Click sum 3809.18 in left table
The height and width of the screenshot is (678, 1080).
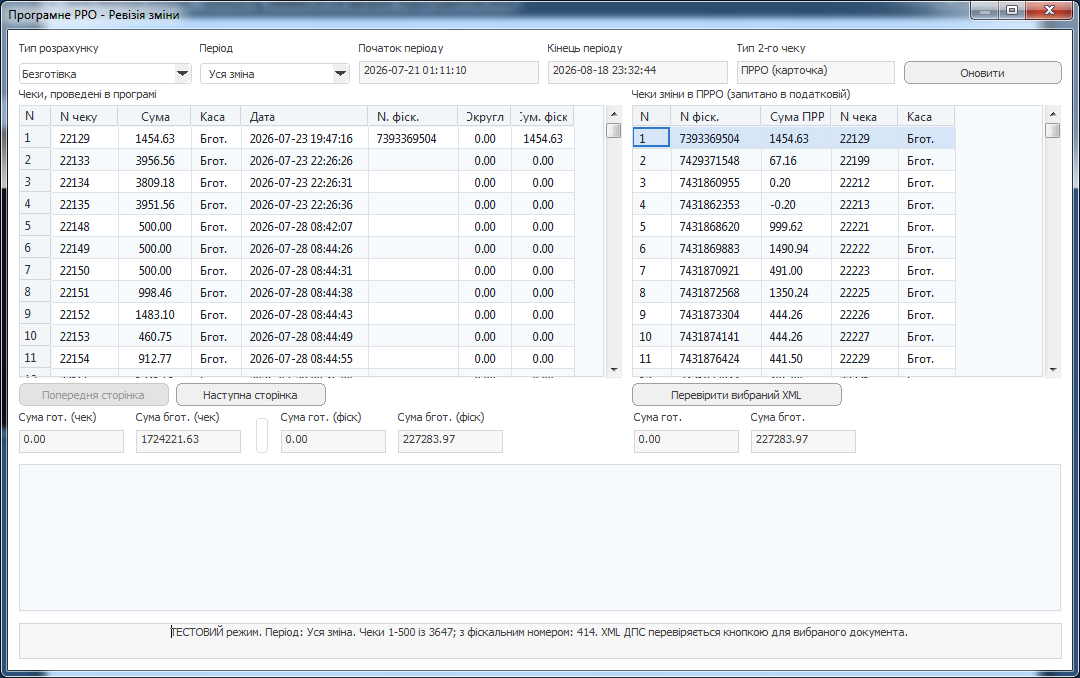(155, 183)
